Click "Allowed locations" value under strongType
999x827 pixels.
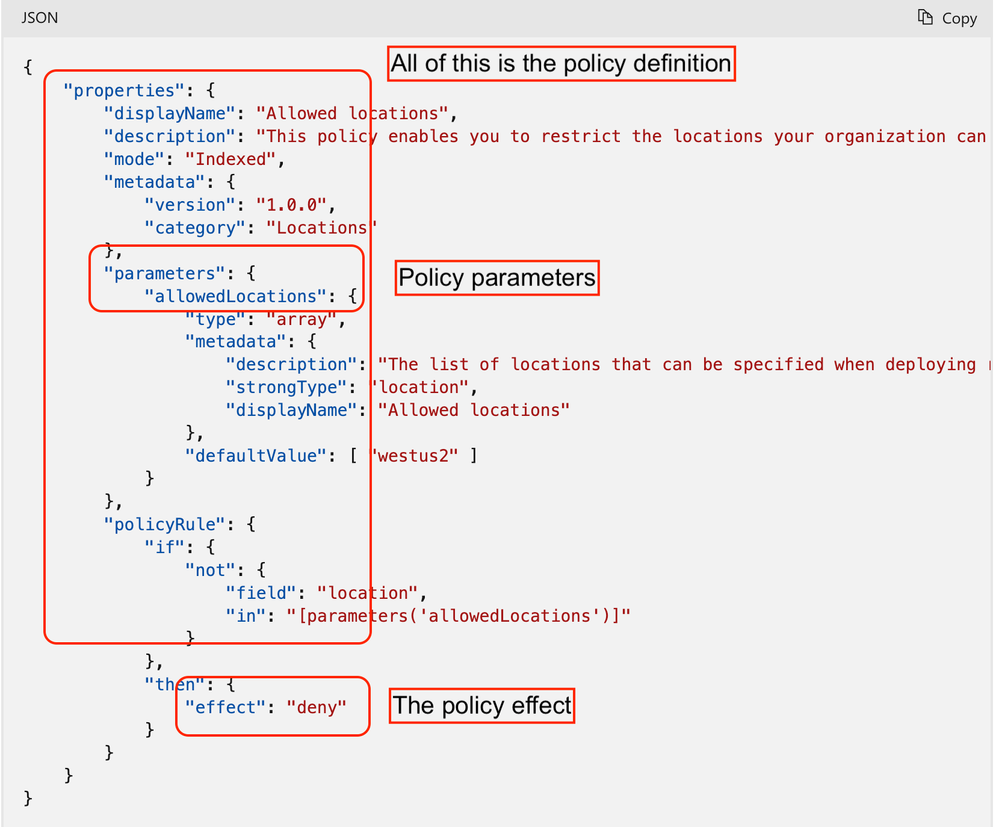coord(473,410)
